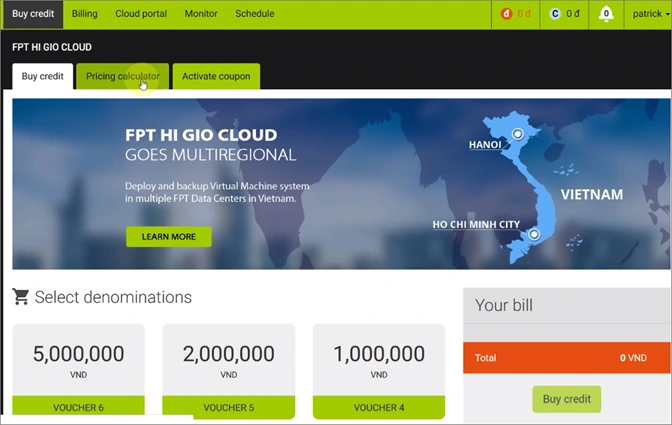Click the Your bill heading
This screenshot has width=672, height=425.
[504, 305]
